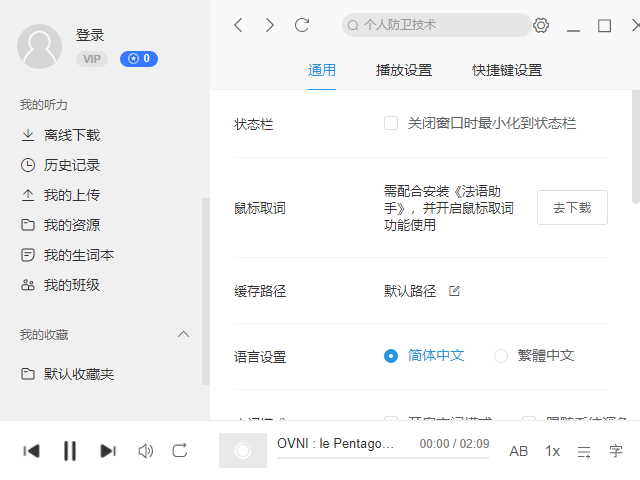The height and width of the screenshot is (480, 640).
Task: Click the 去下载 button
Action: click(x=572, y=207)
